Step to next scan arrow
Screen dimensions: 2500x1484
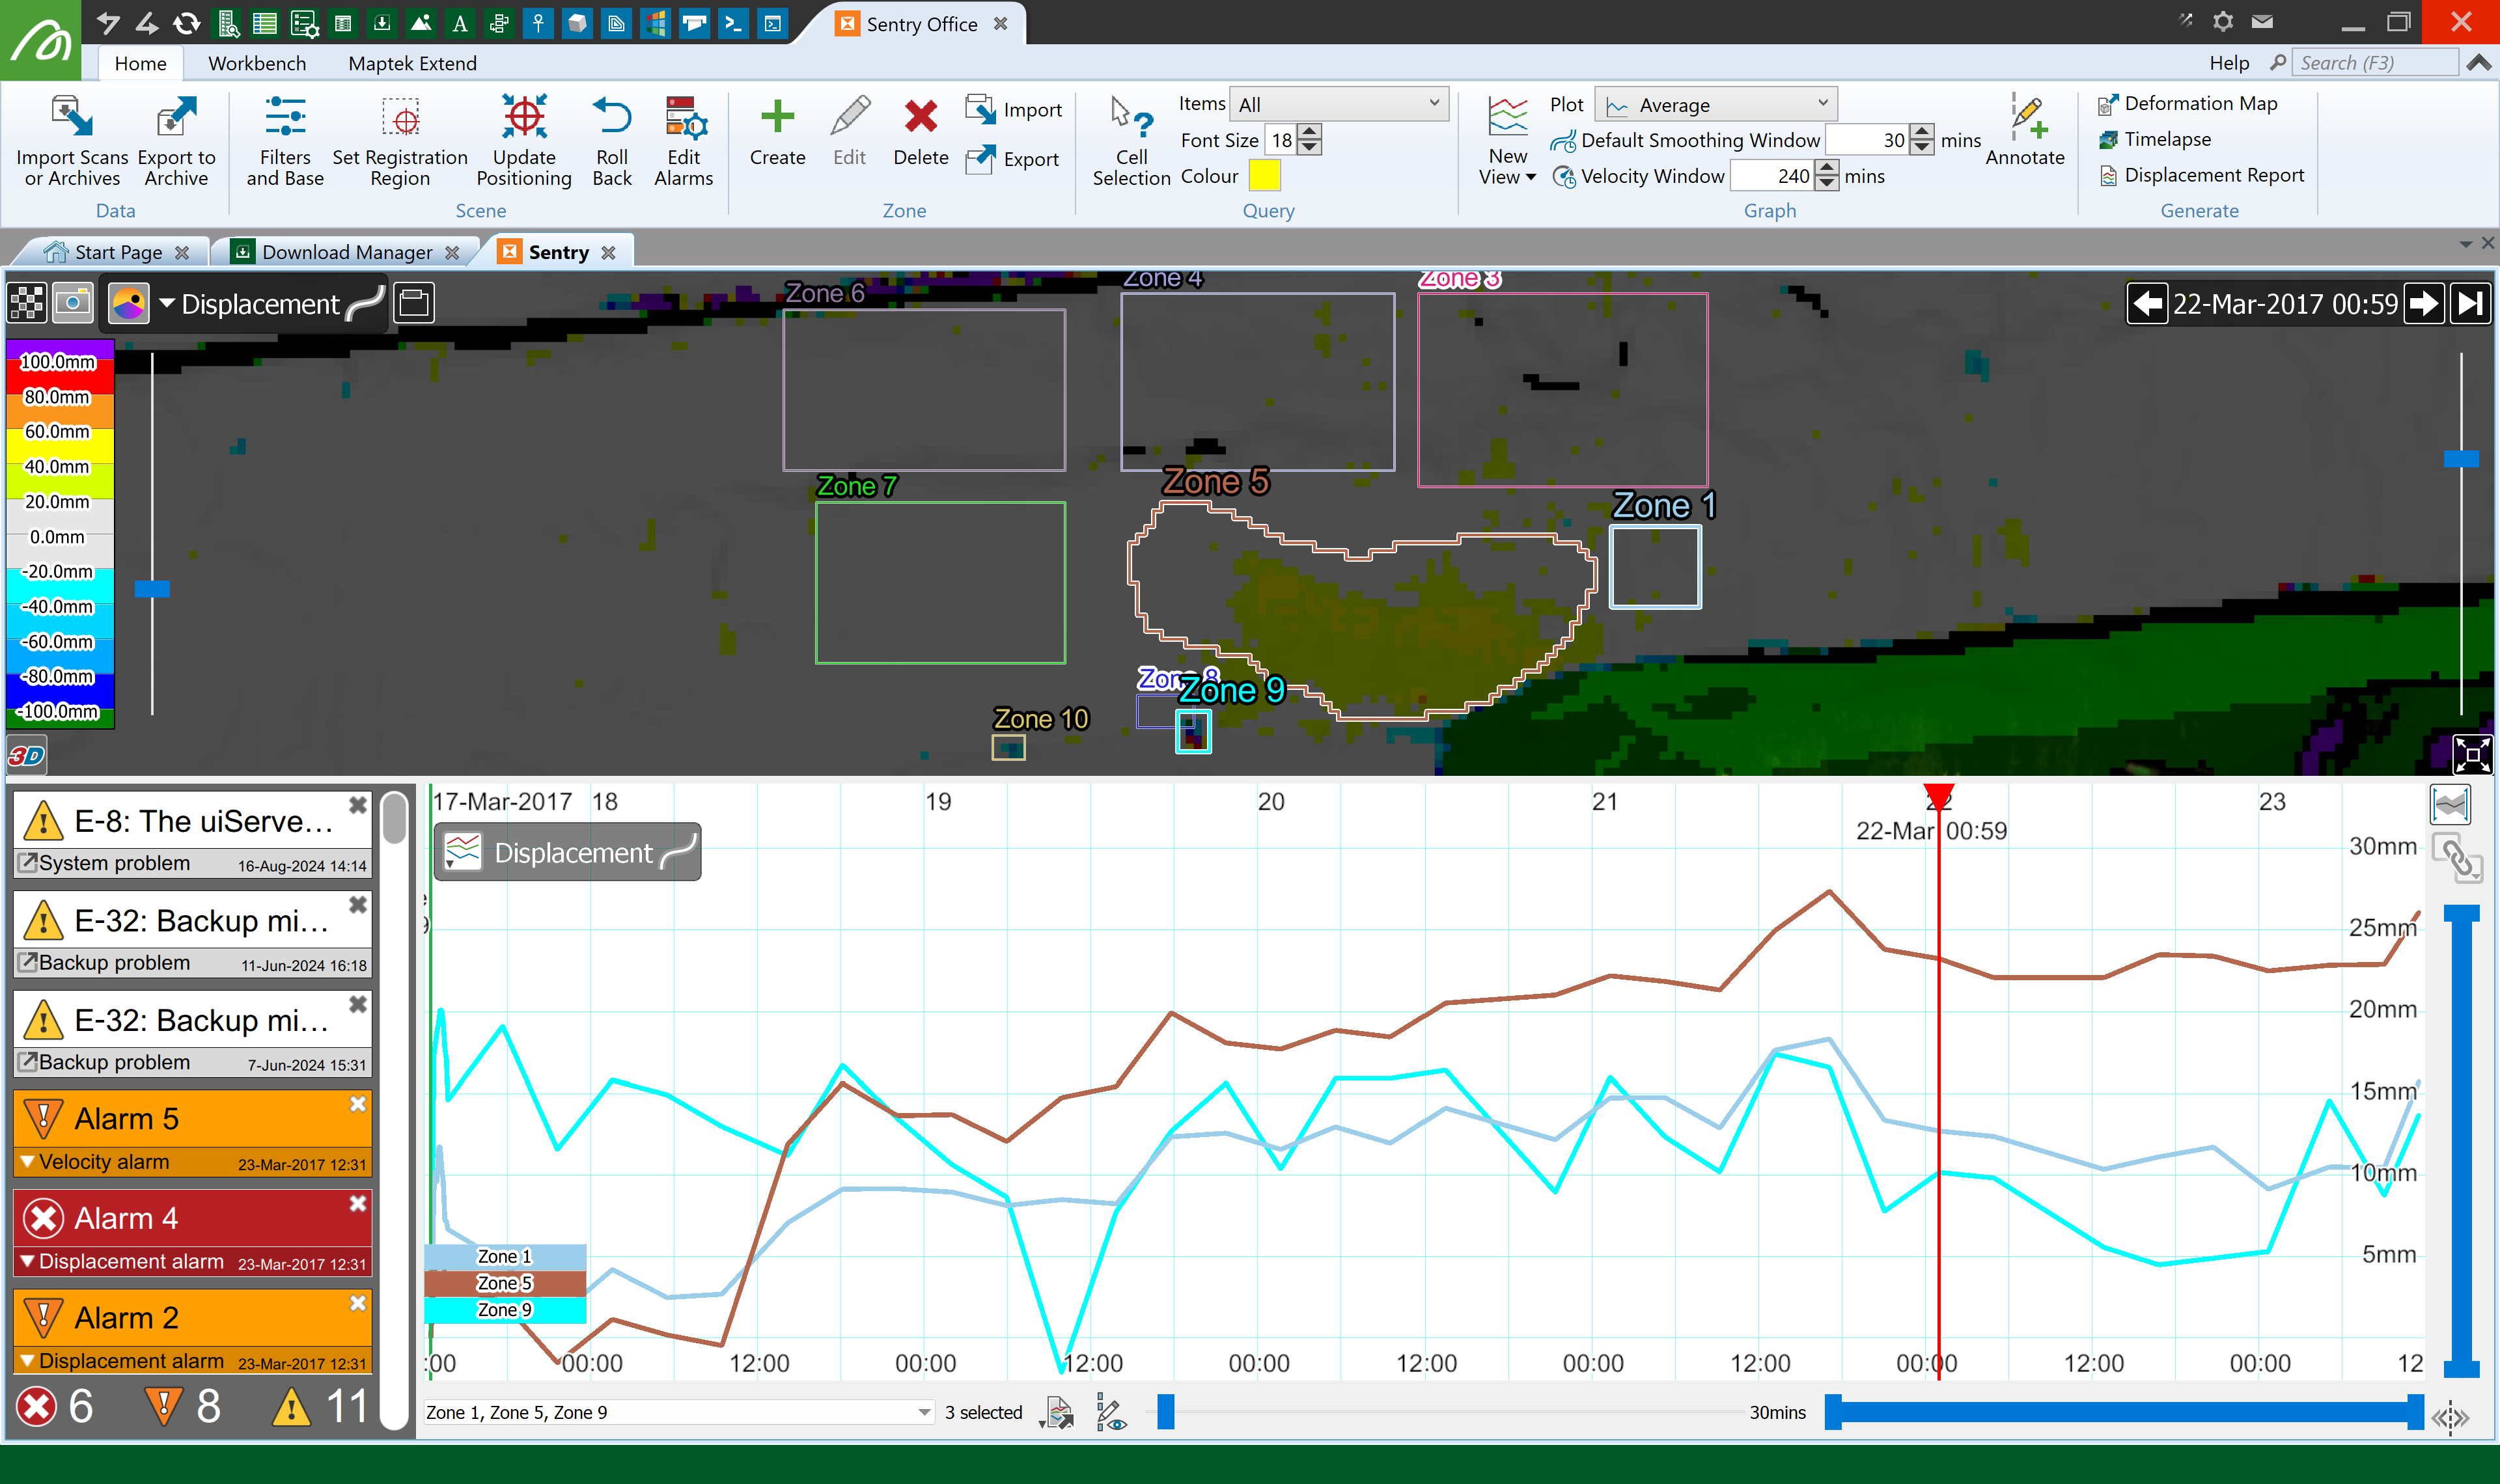point(2424,303)
